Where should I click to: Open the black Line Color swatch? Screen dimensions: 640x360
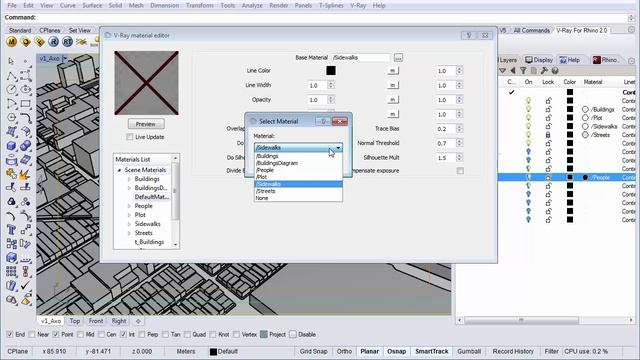pyautogui.click(x=331, y=71)
